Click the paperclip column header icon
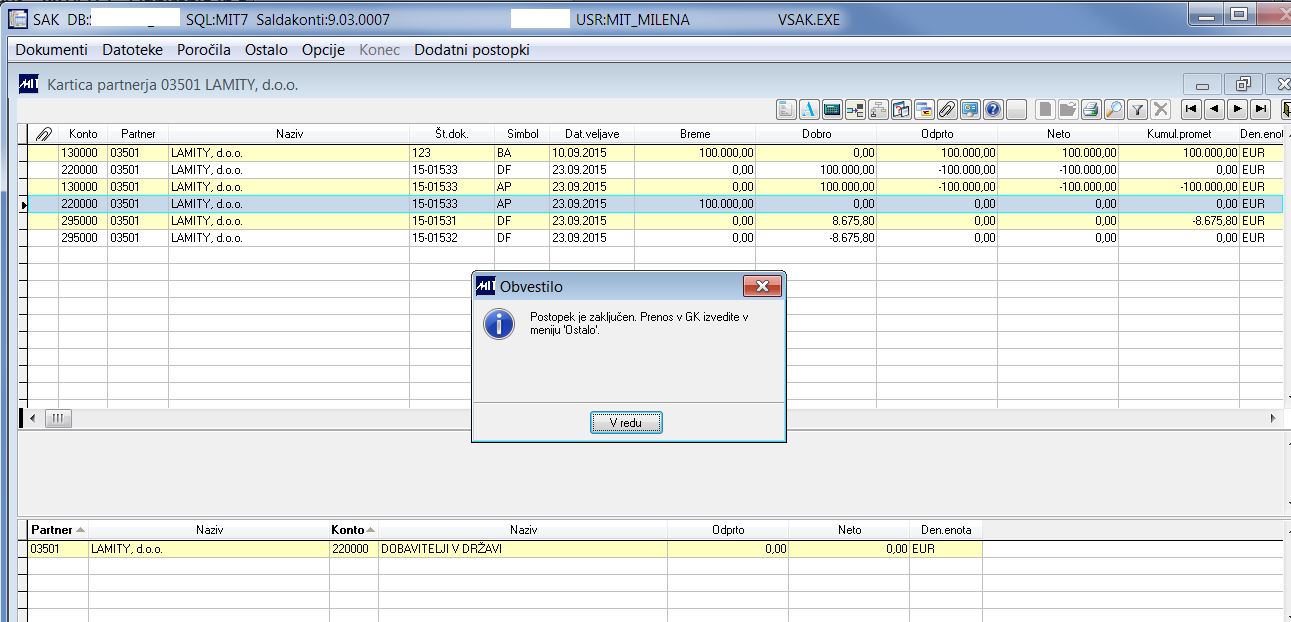This screenshot has width=1291, height=622. pos(43,133)
